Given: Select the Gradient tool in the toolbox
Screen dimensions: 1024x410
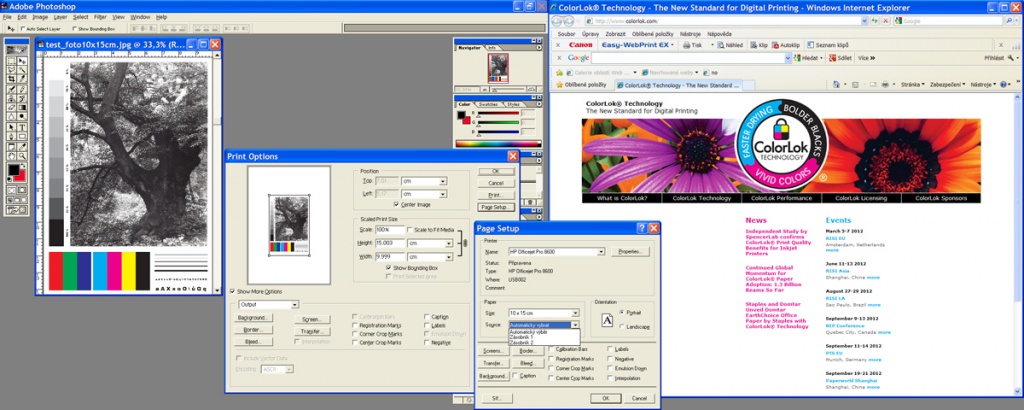Looking at the screenshot, I should tap(22, 107).
